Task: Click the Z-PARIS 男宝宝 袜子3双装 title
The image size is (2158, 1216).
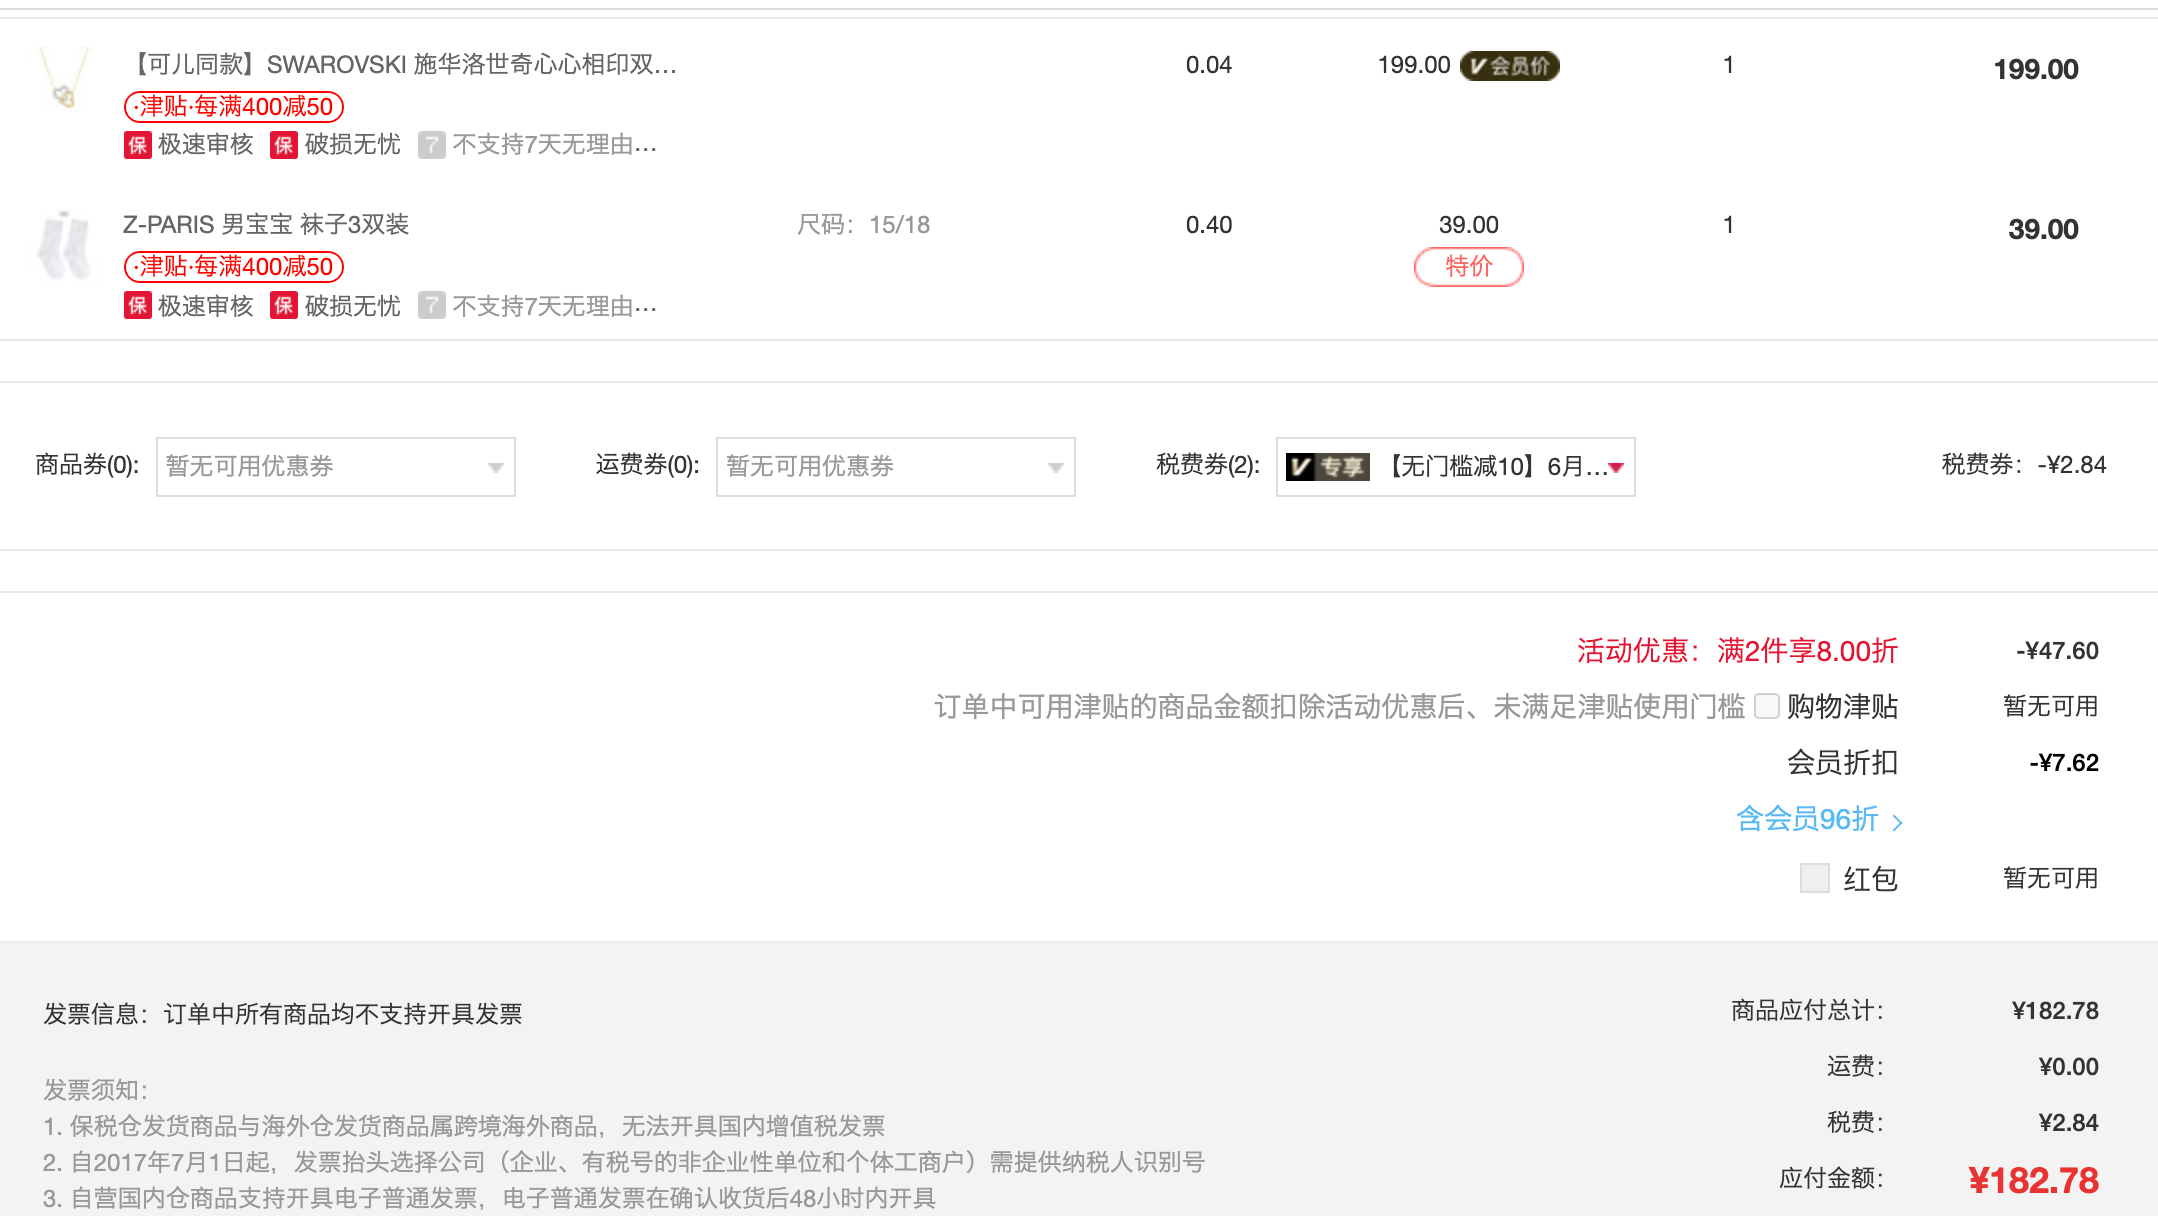Action: coord(266,225)
